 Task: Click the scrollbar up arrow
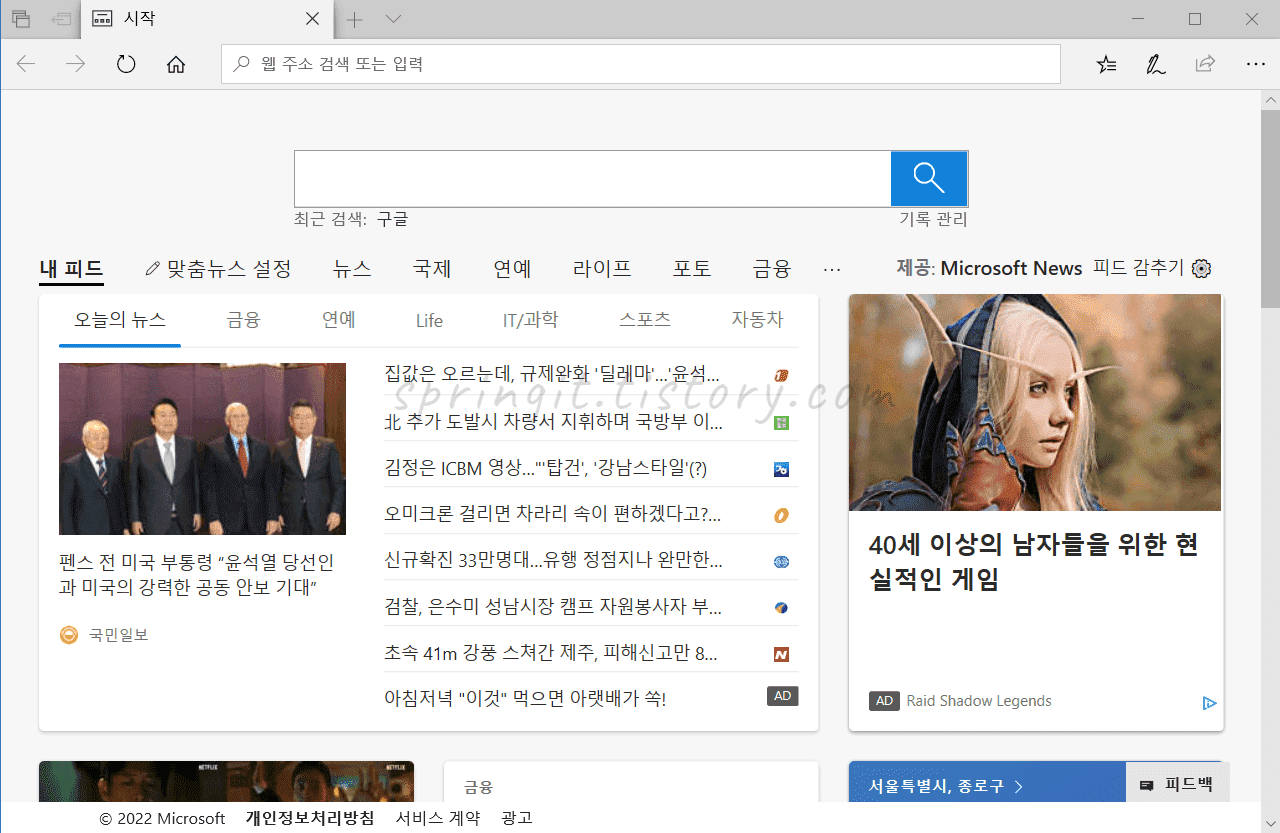coord(1270,100)
